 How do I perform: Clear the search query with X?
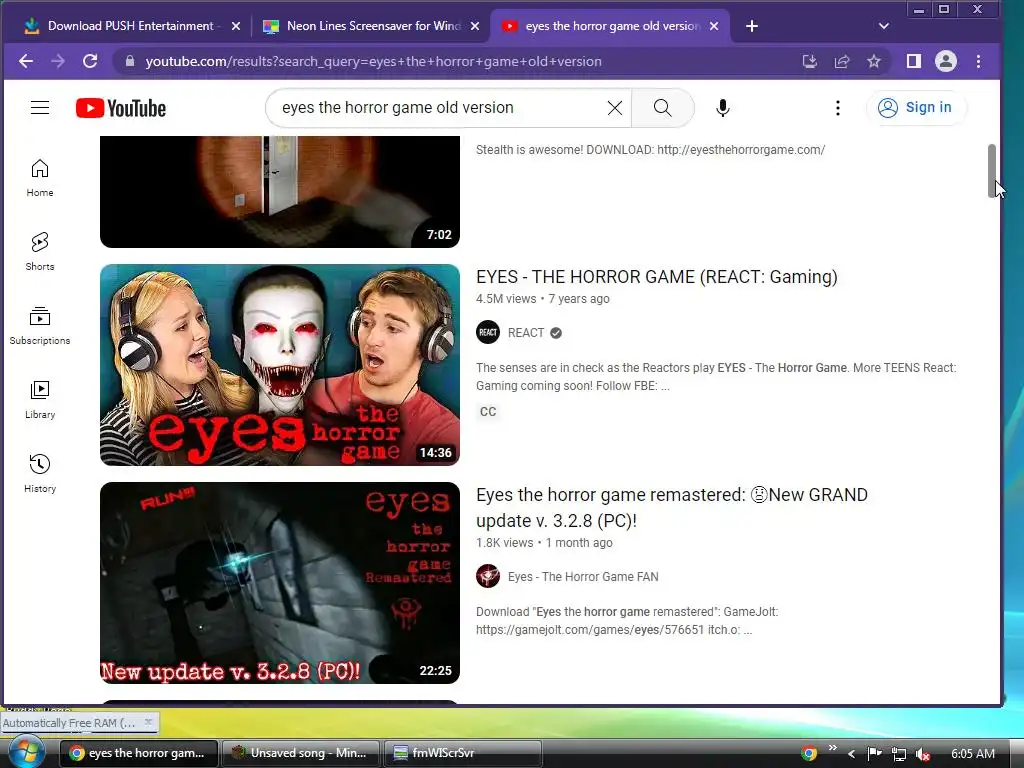coord(615,108)
